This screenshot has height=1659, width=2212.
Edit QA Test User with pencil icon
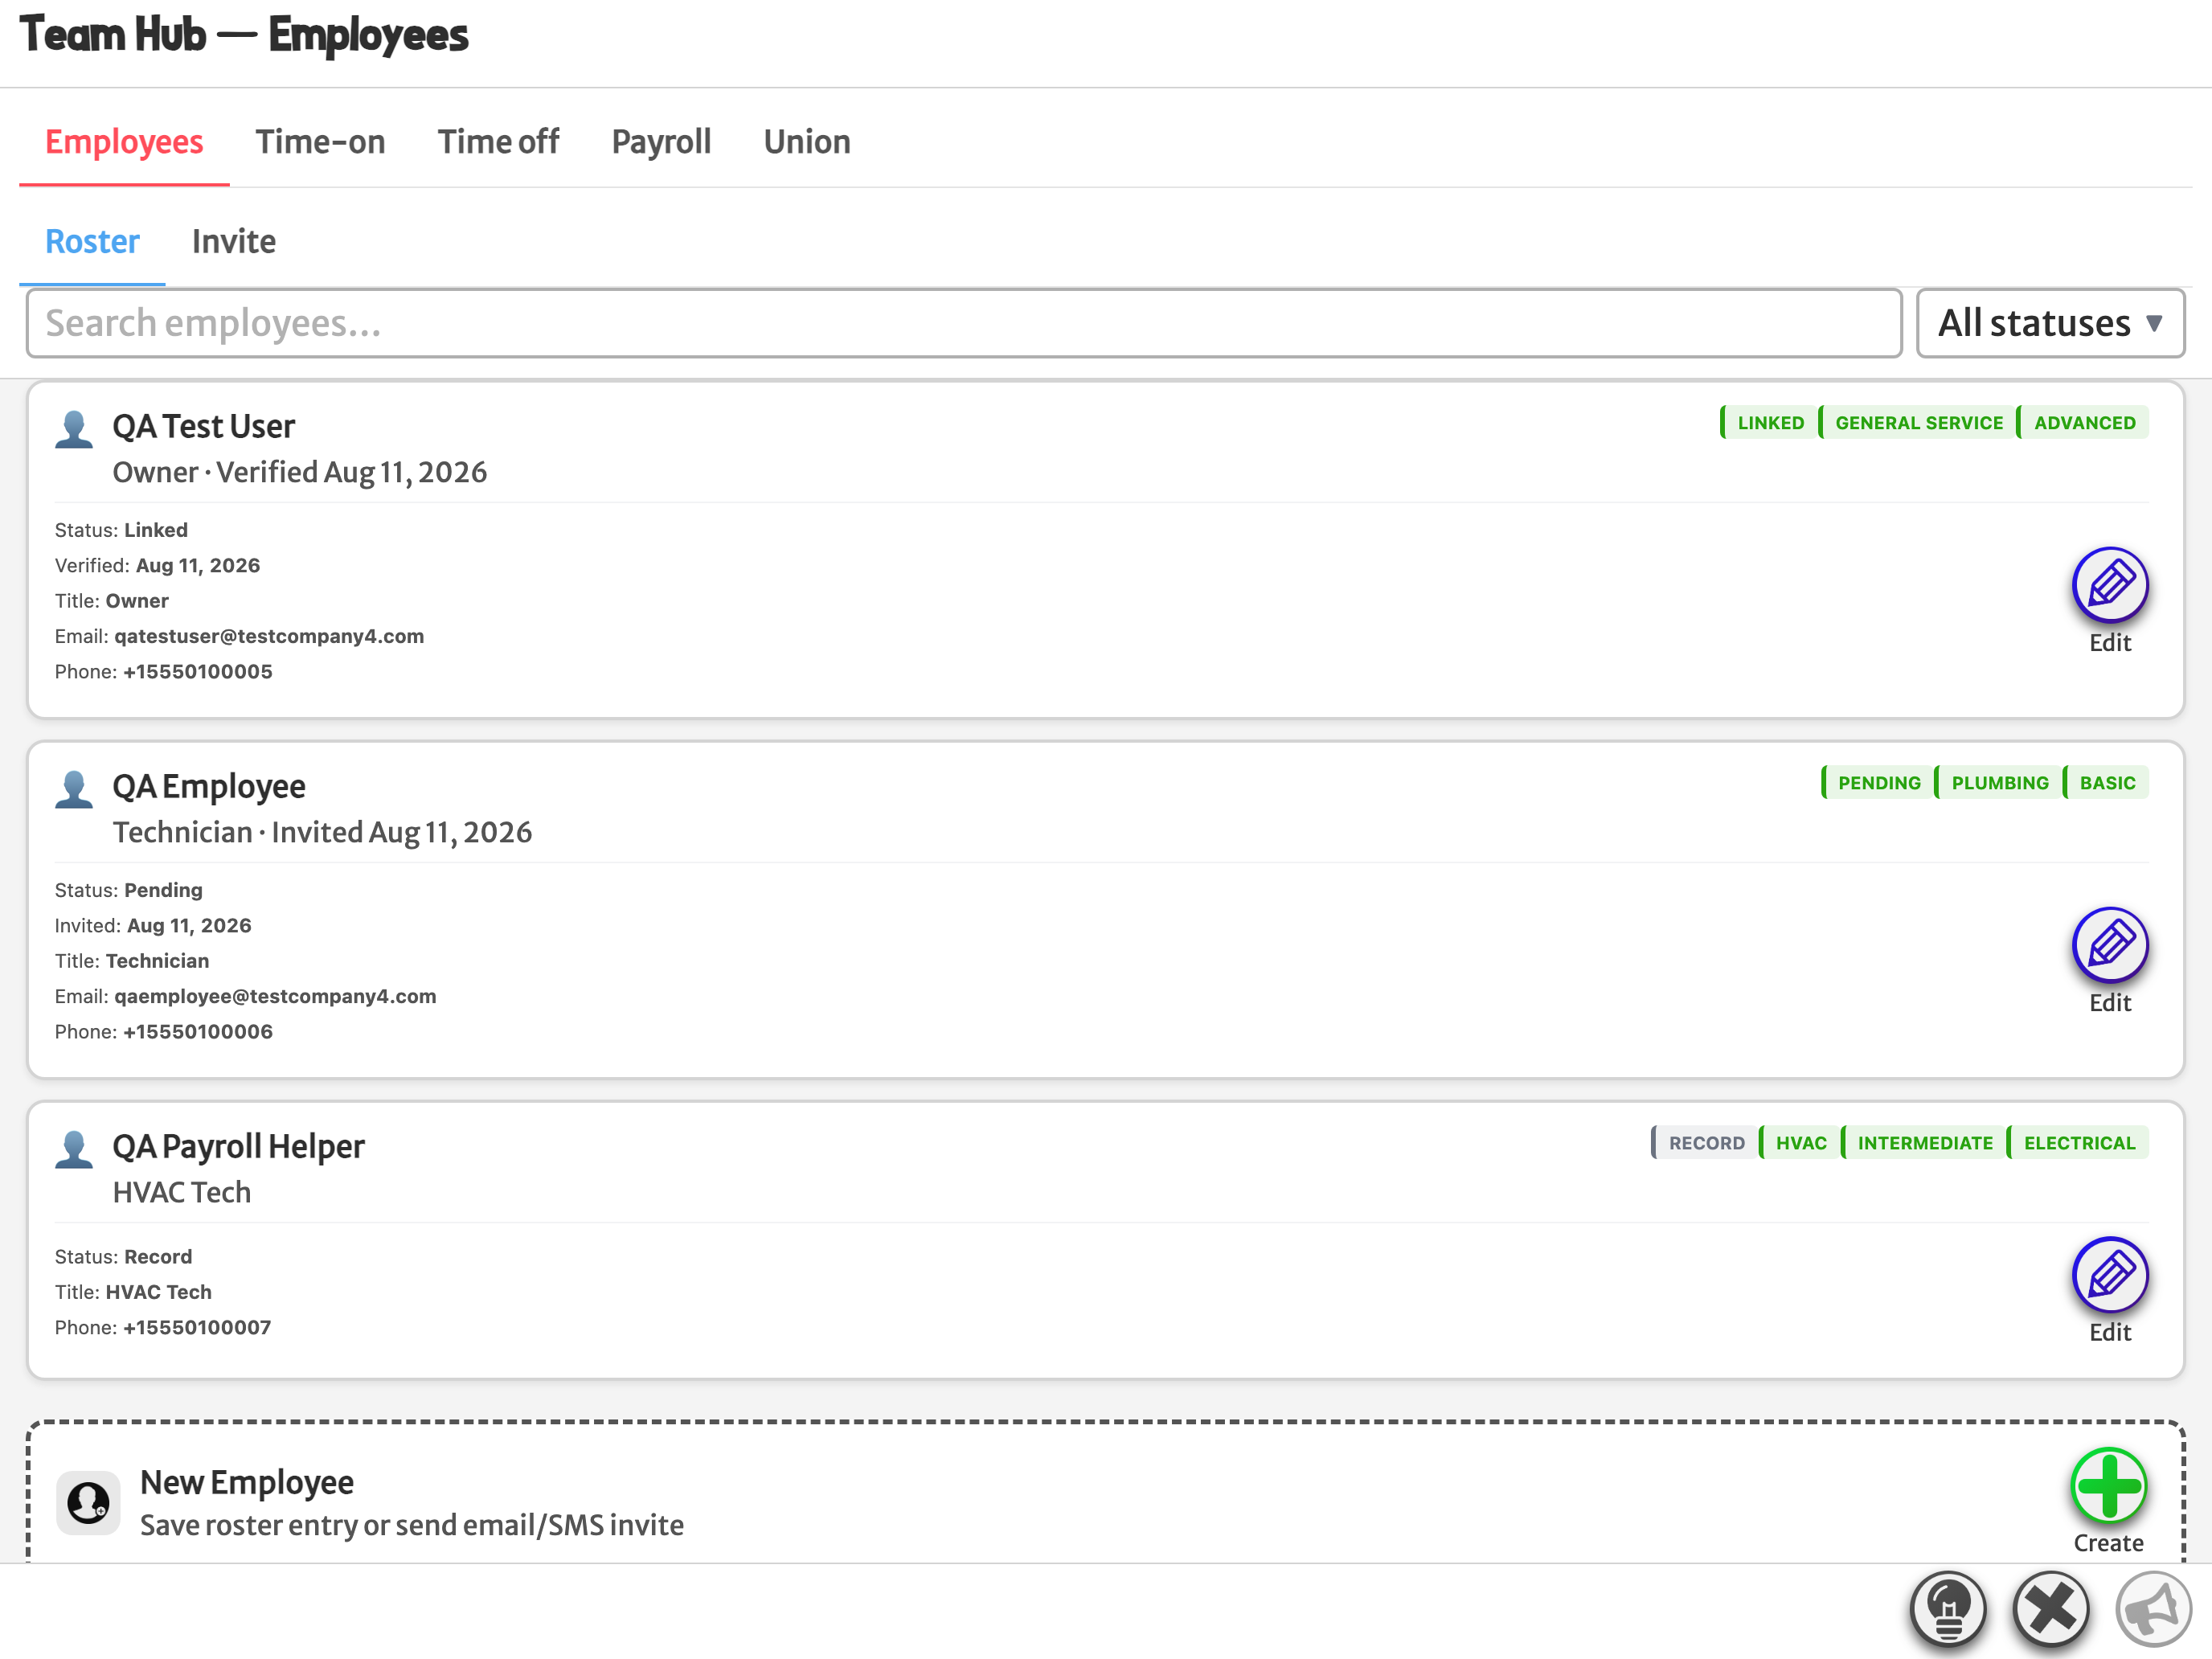pyautogui.click(x=2110, y=585)
